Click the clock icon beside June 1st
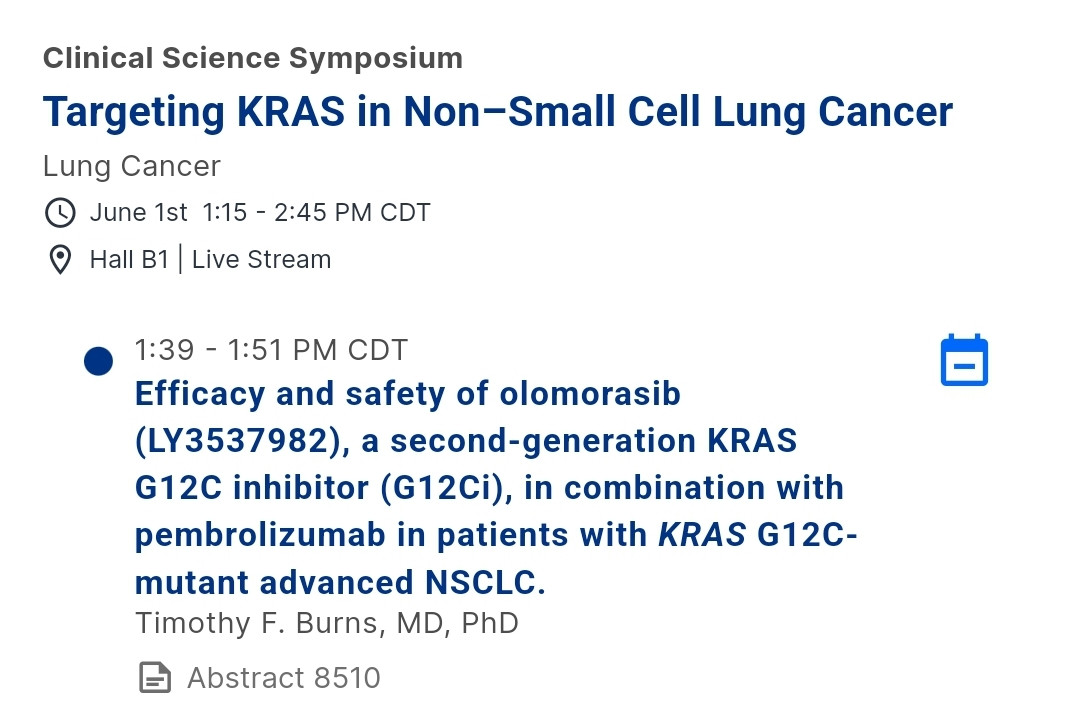 (60, 213)
